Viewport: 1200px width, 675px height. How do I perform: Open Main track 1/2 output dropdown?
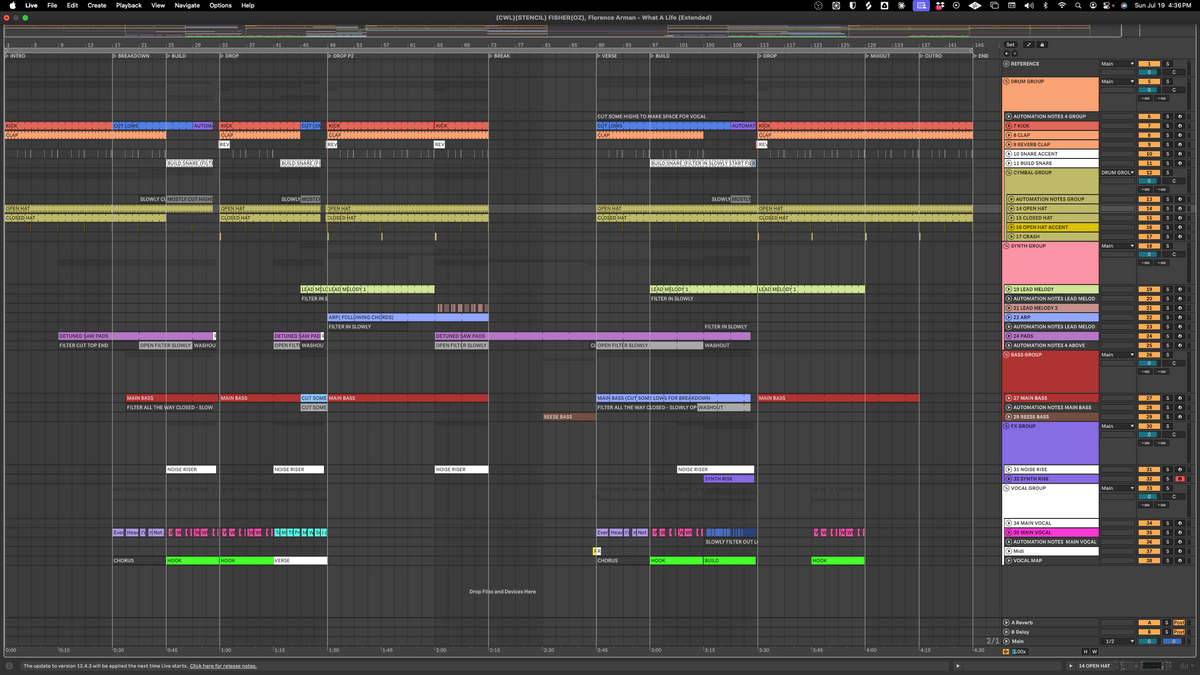click(1117, 641)
